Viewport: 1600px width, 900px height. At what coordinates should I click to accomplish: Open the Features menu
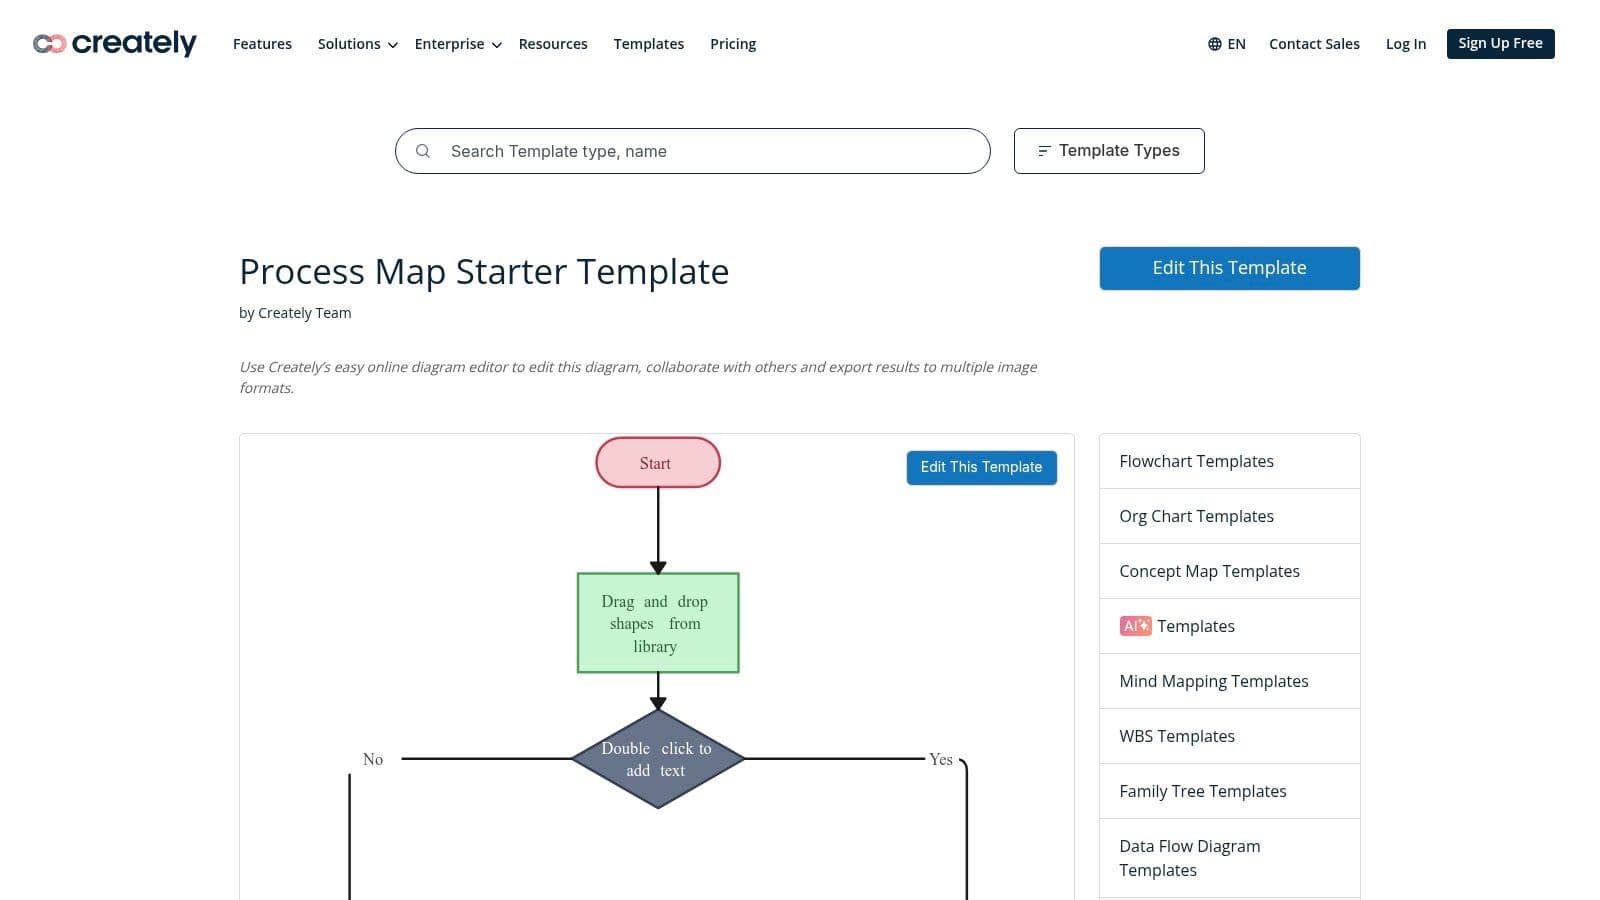pos(262,44)
